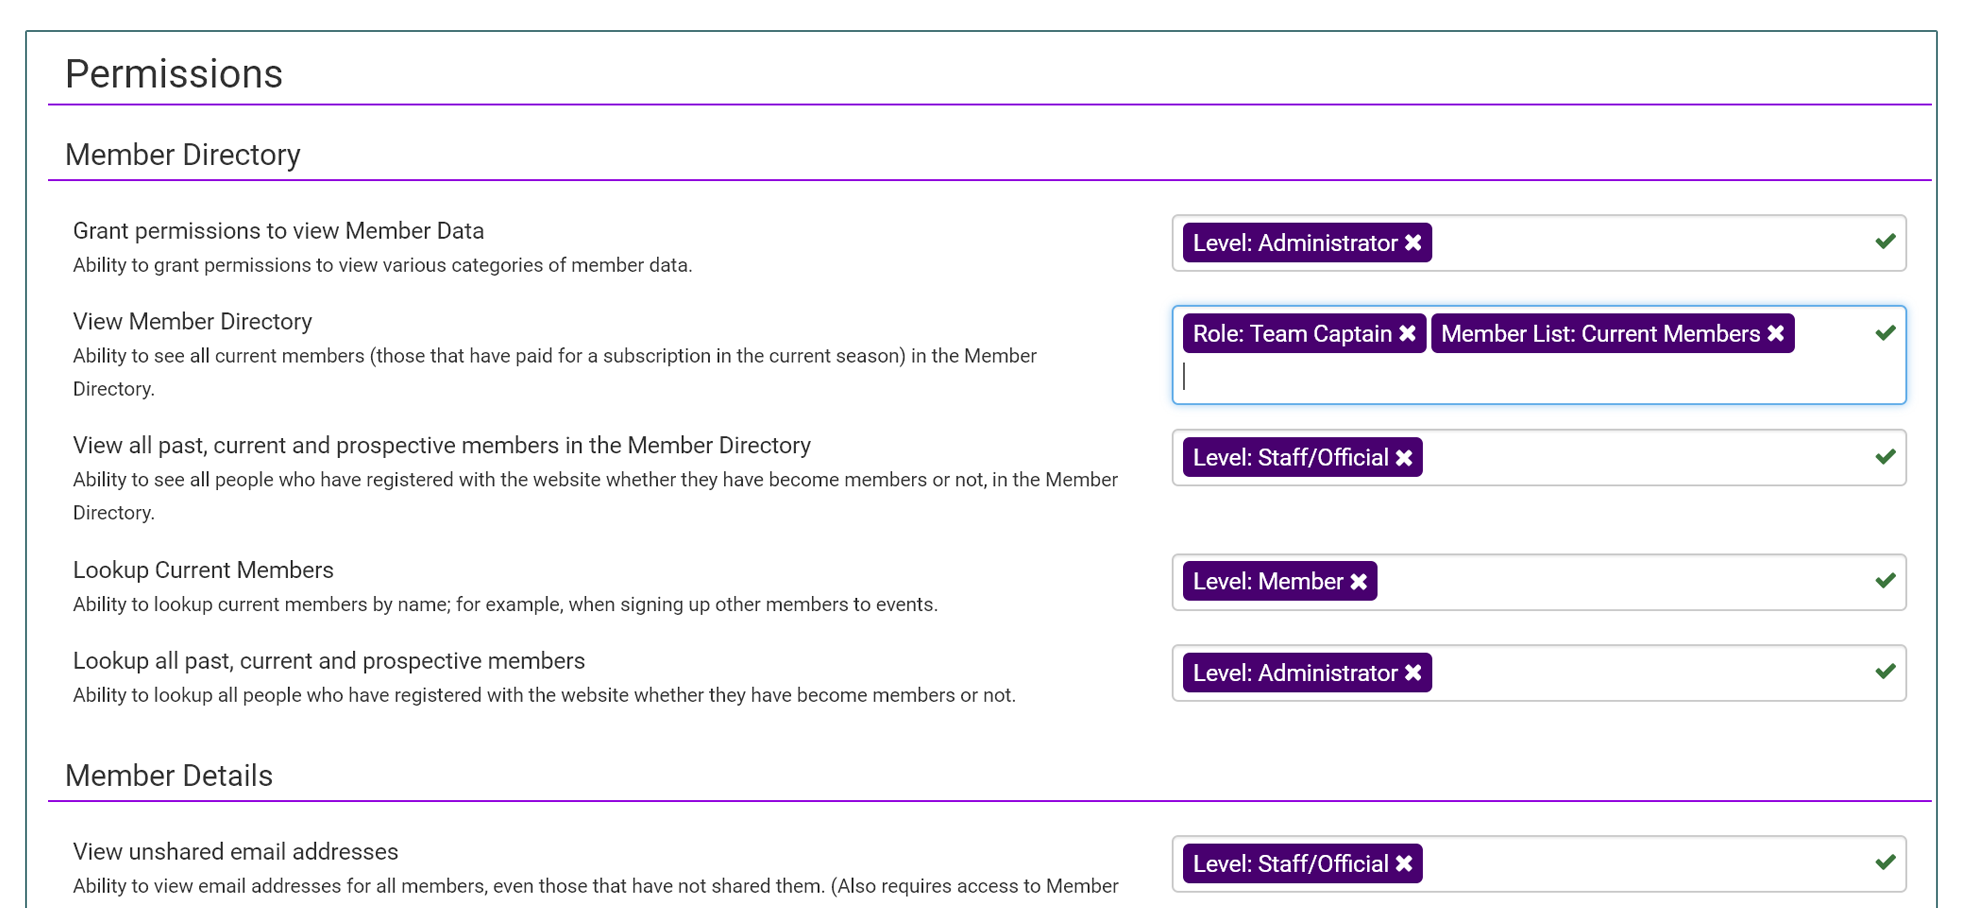This screenshot has width=1970, height=908.
Task: Open the Lookup all past members selector field
Action: point(1640,673)
